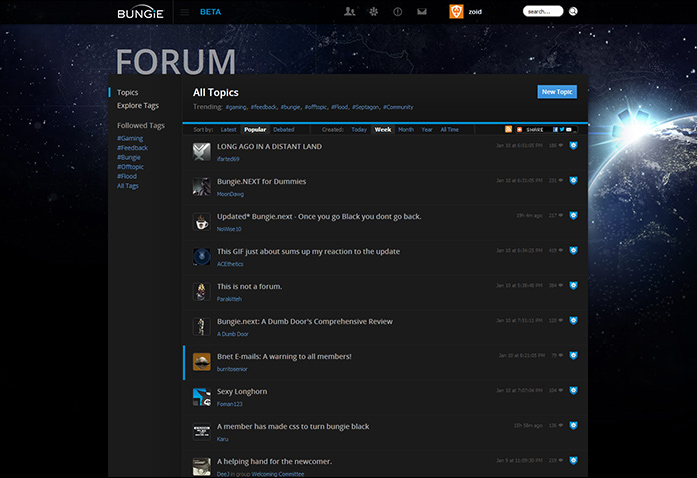Open followed tag #Flood in the sidebar
697x478 pixels.
pyautogui.click(x=127, y=176)
